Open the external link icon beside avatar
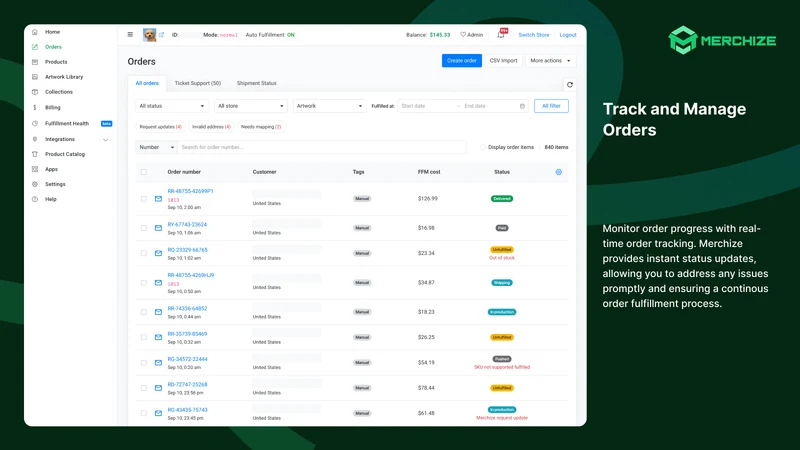The height and width of the screenshot is (450, 800). 161,35
